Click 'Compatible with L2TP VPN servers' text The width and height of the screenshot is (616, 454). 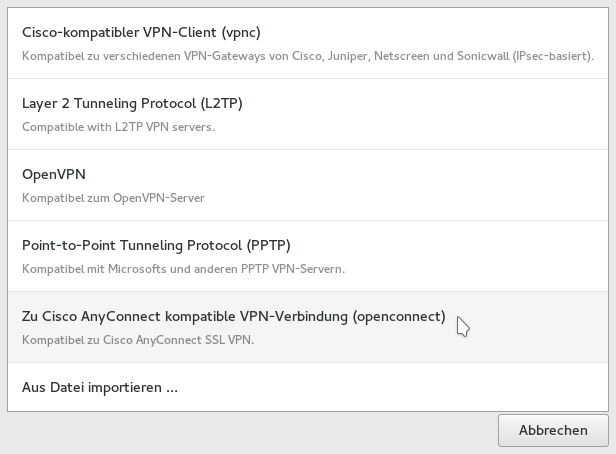tap(118, 127)
